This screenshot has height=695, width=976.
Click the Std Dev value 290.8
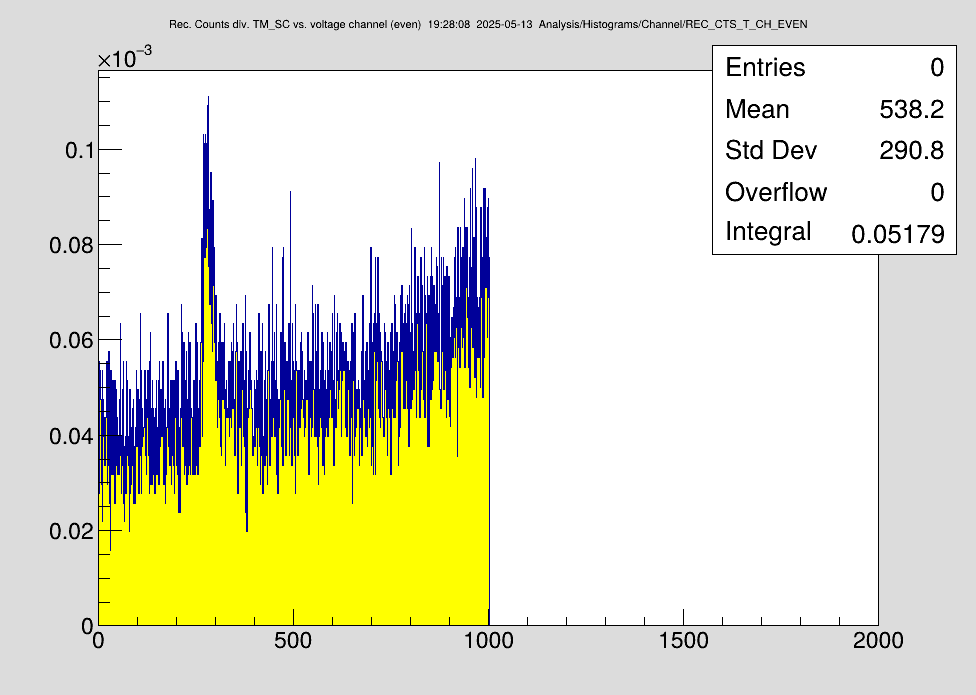tap(911, 151)
